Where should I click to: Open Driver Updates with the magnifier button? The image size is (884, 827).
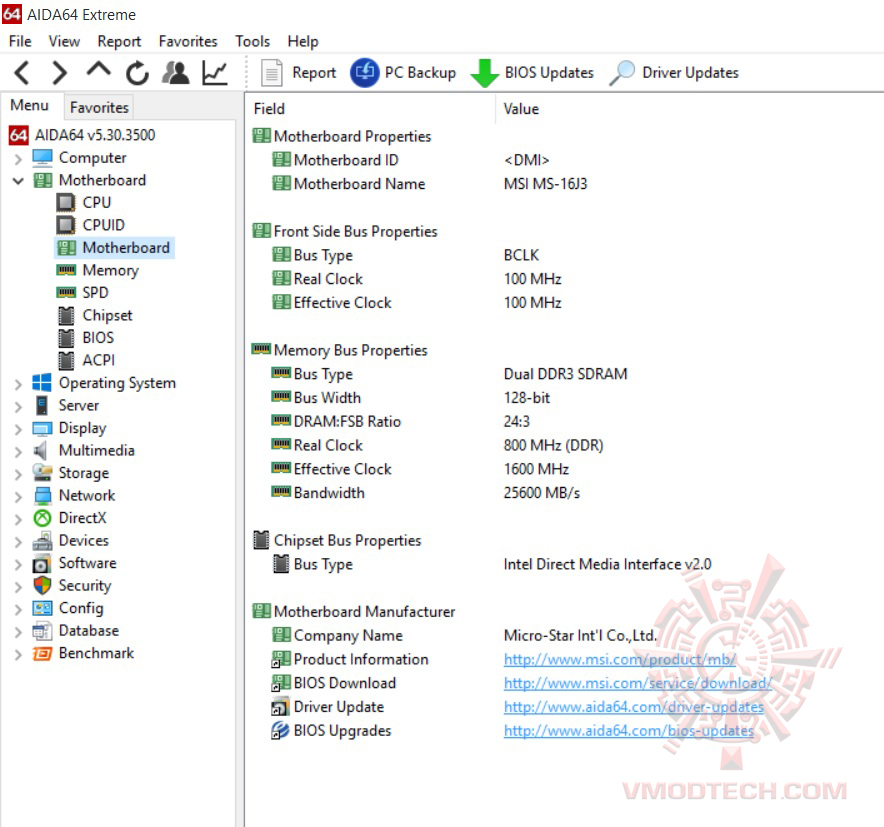coord(674,73)
